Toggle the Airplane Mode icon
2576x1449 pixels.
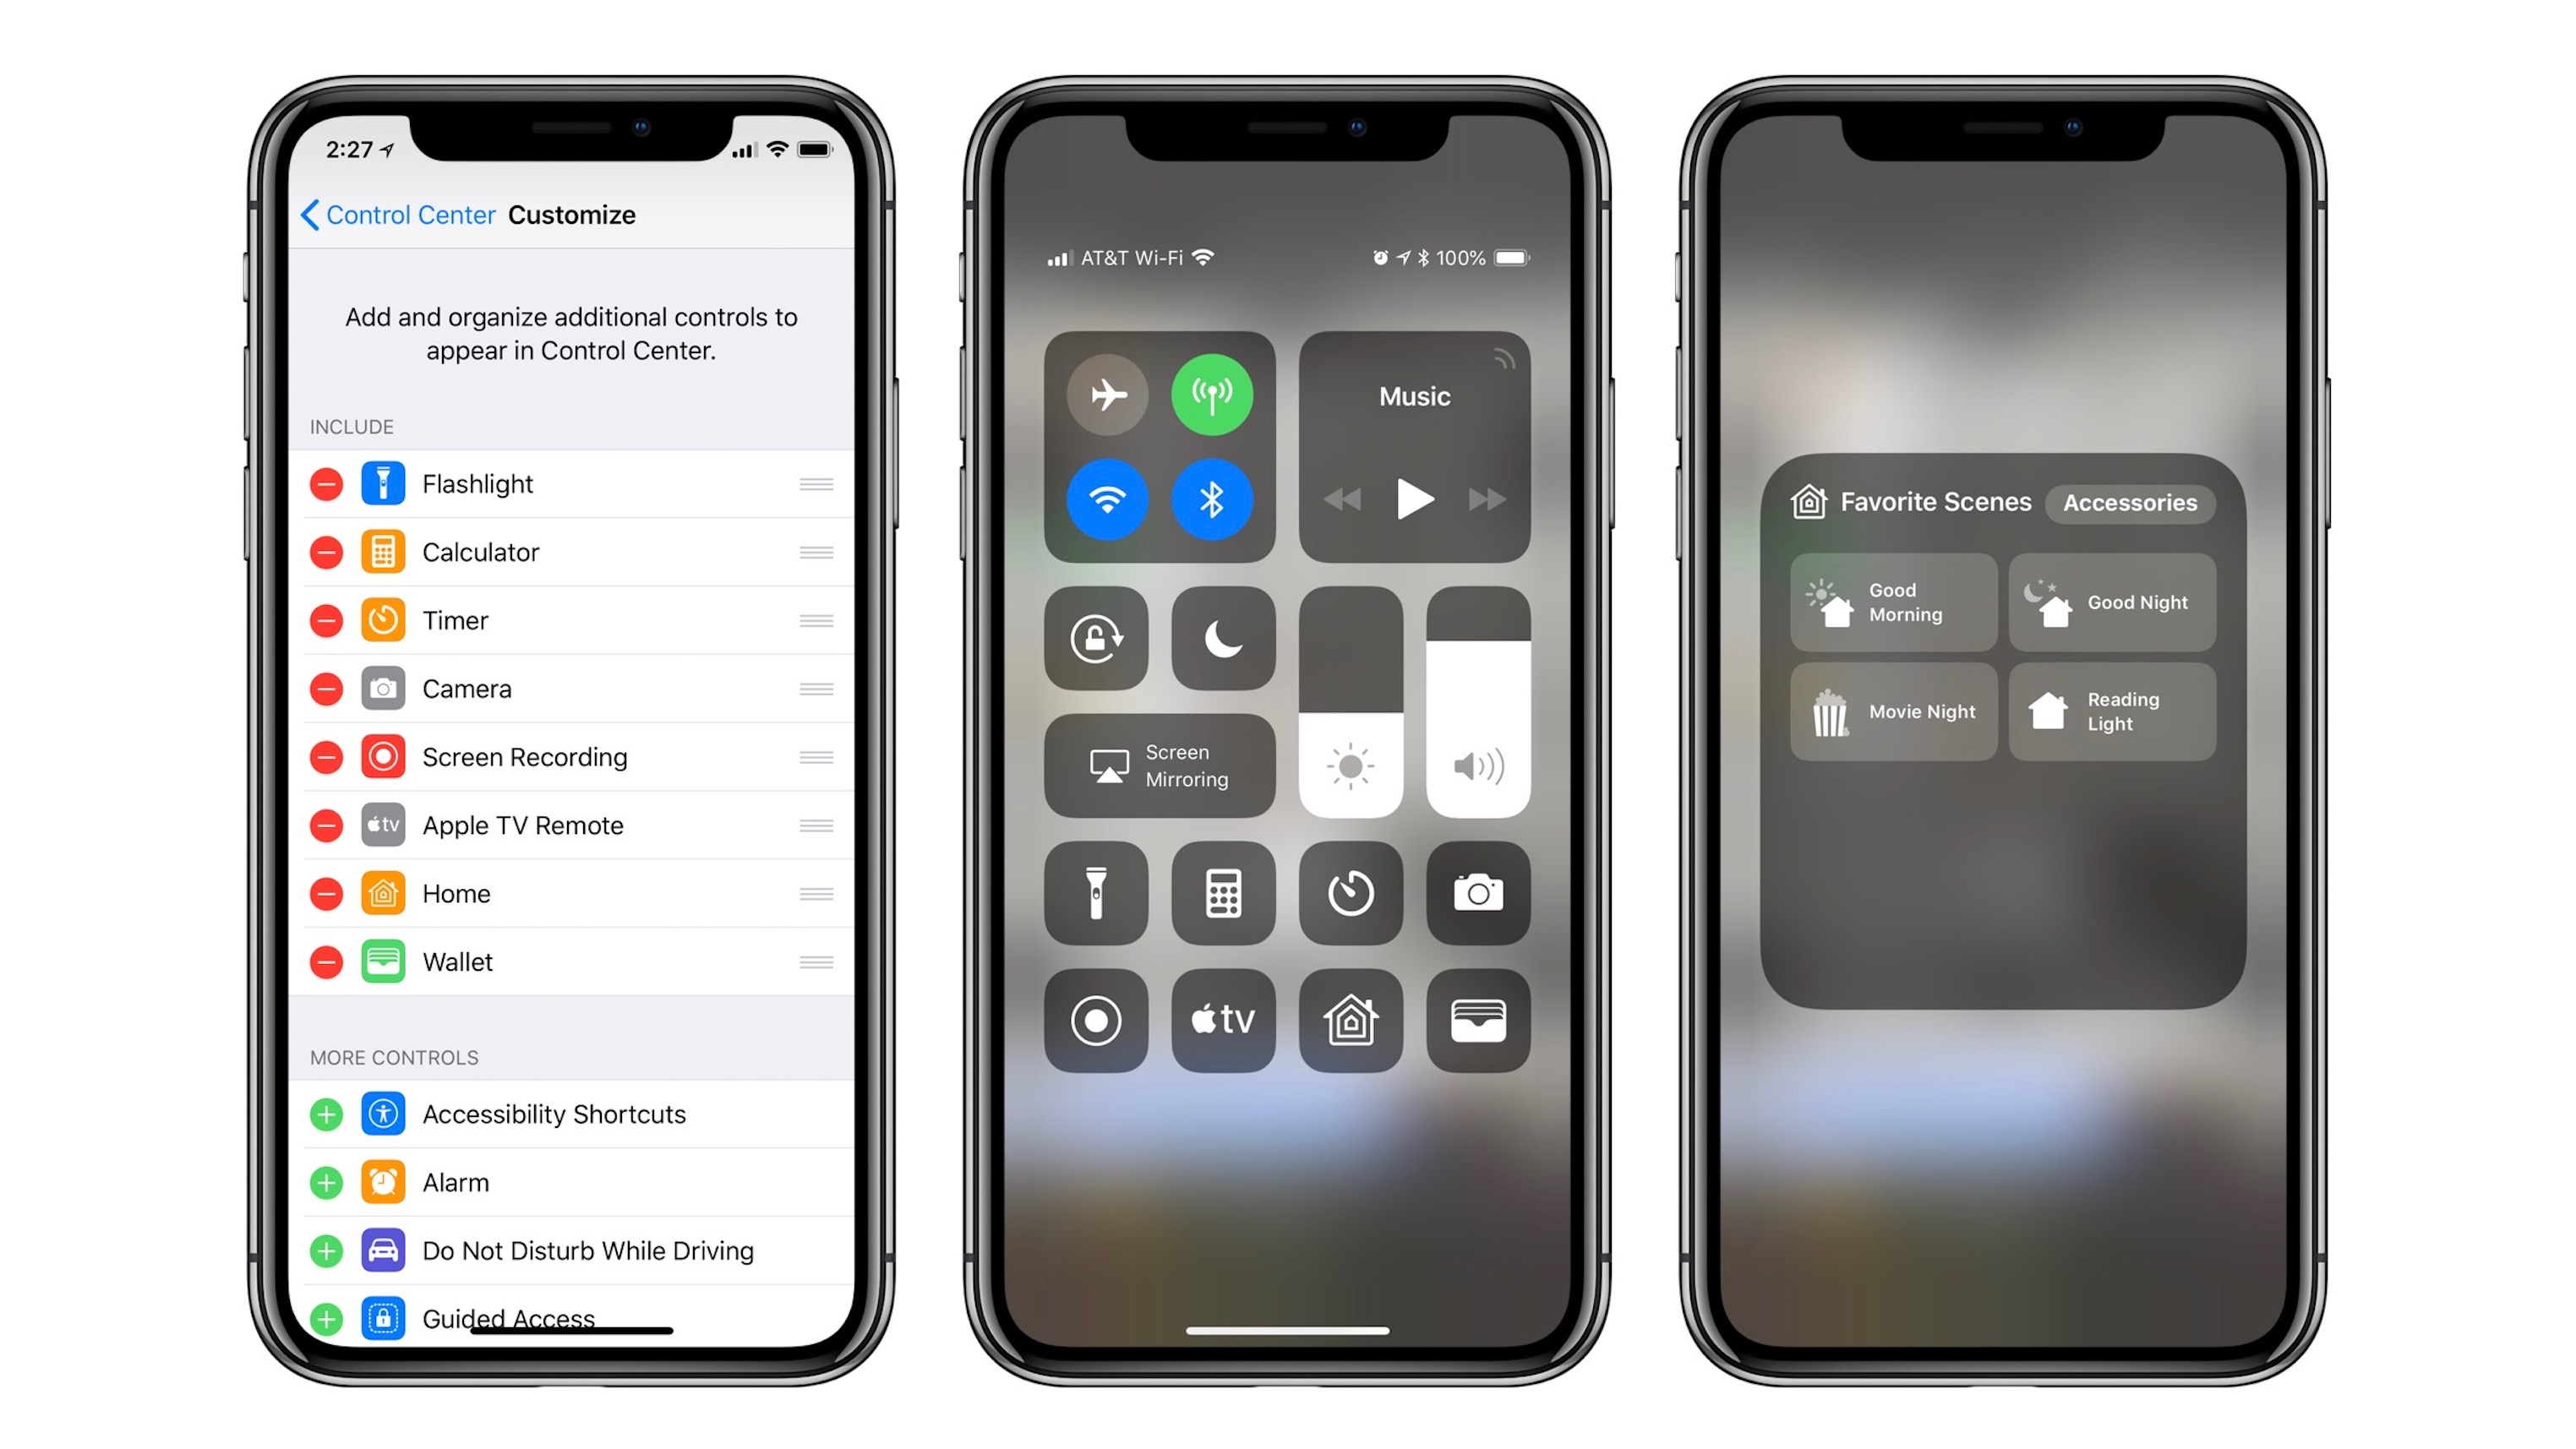pyautogui.click(x=1100, y=395)
